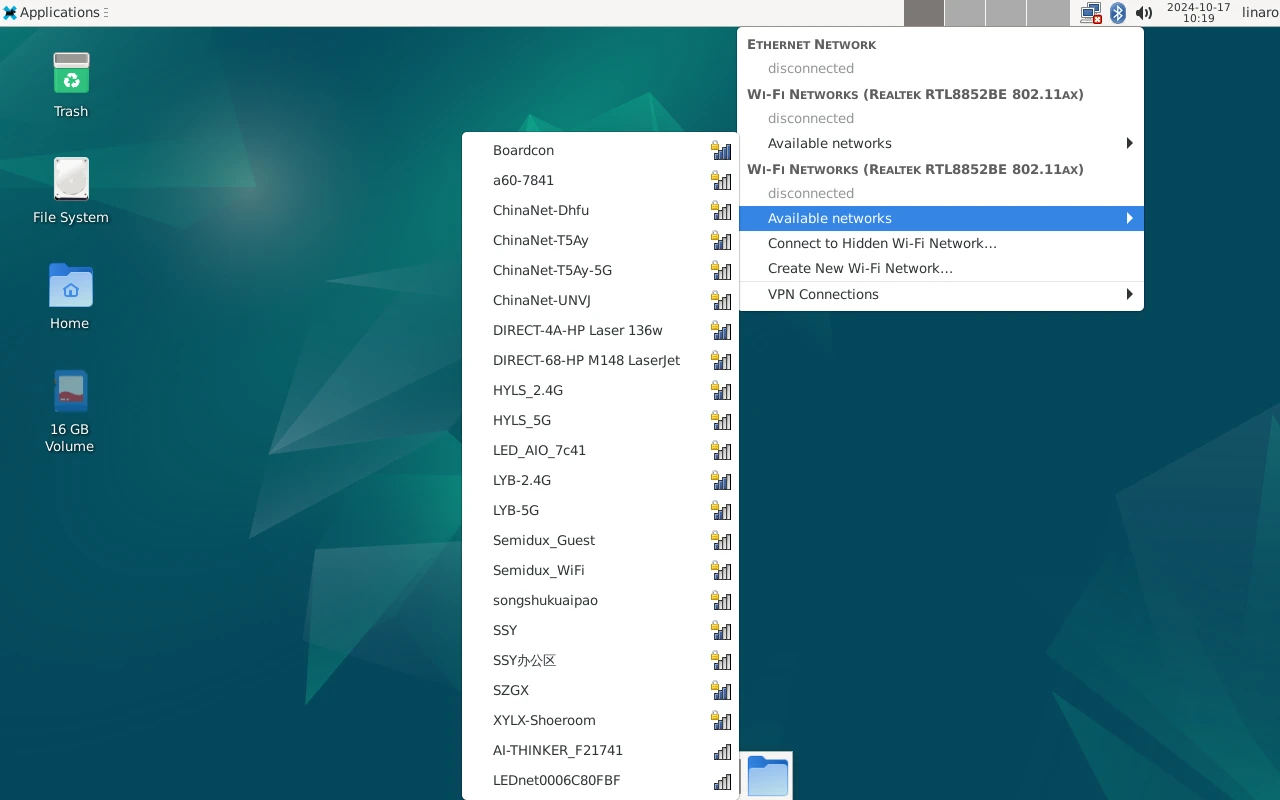Click the network manager tray icon
The height and width of the screenshot is (800, 1280).
click(1090, 13)
